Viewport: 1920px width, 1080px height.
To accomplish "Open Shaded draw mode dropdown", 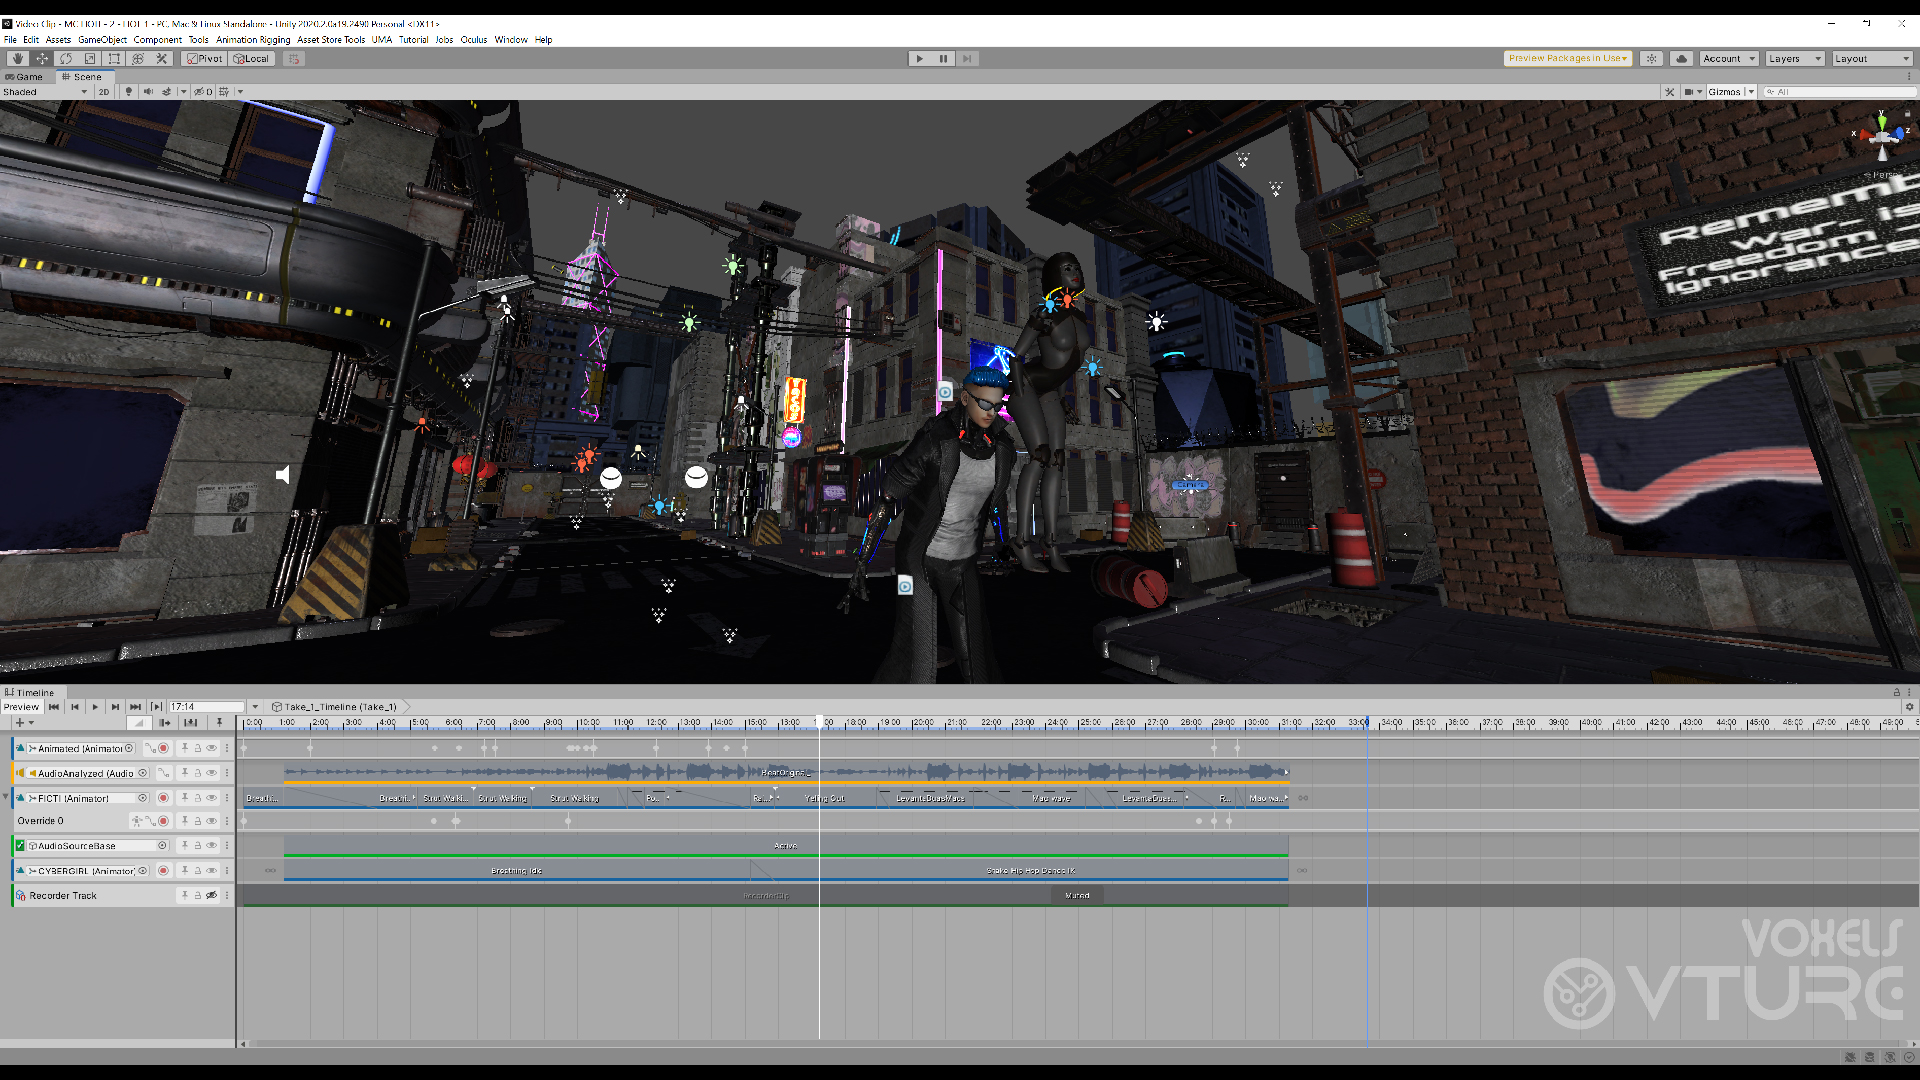I will [x=45, y=92].
